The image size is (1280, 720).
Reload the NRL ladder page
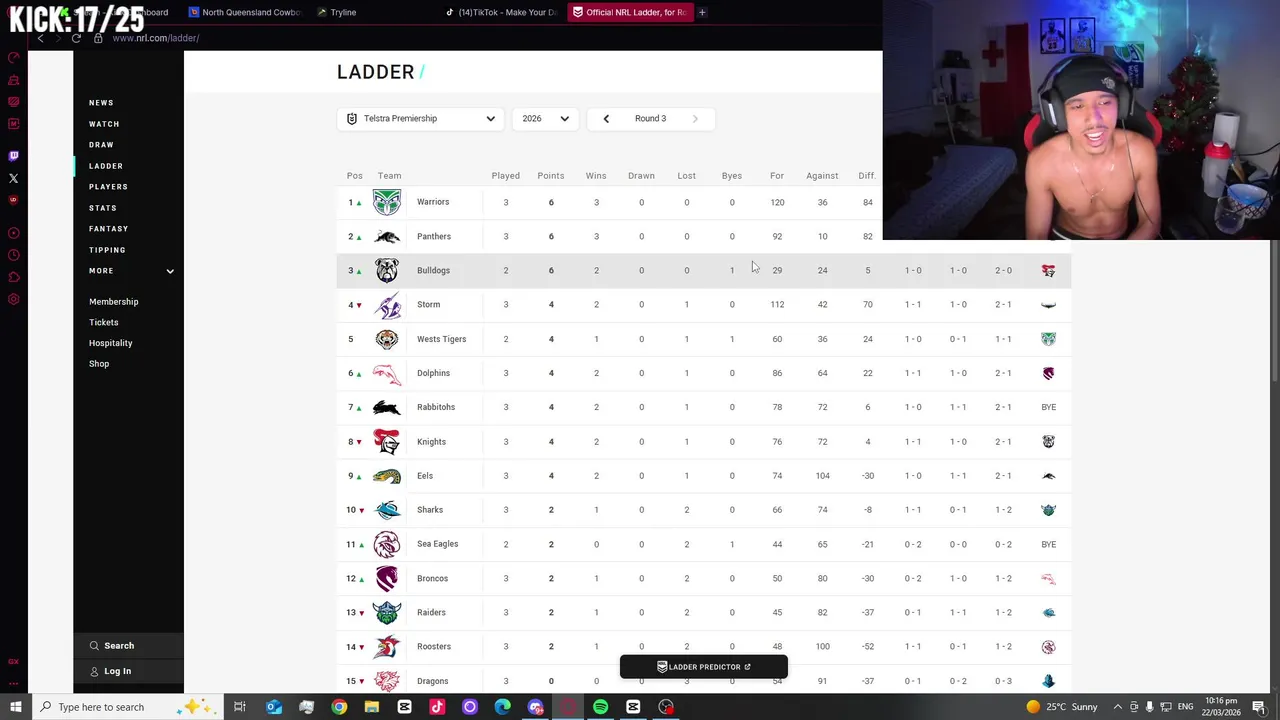coord(76,38)
